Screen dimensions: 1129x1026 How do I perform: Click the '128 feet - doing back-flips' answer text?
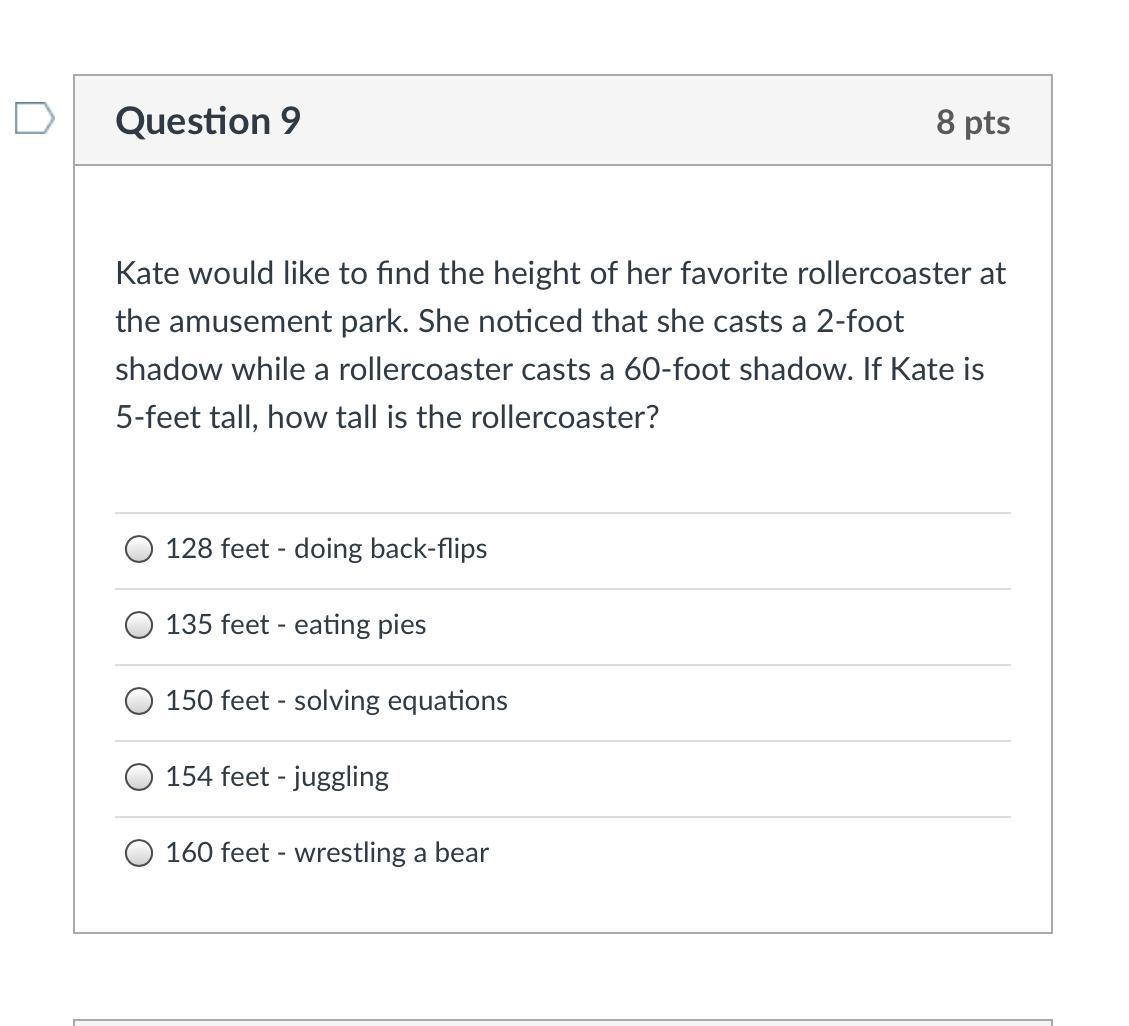(326, 549)
